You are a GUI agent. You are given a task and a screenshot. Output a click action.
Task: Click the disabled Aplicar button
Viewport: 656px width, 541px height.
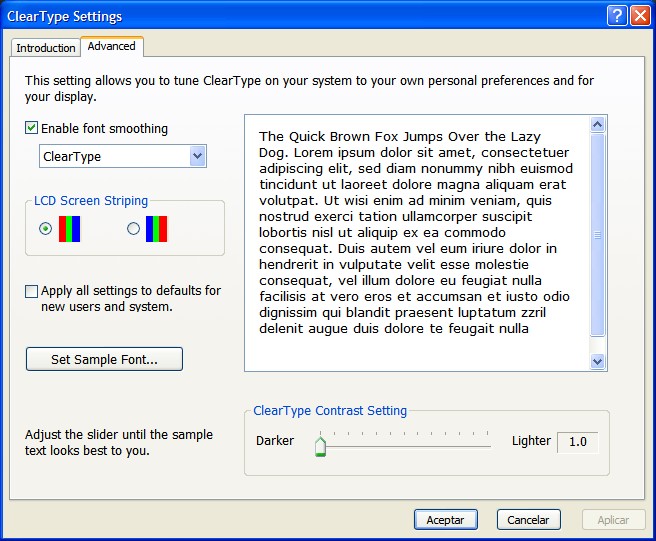tap(613, 520)
